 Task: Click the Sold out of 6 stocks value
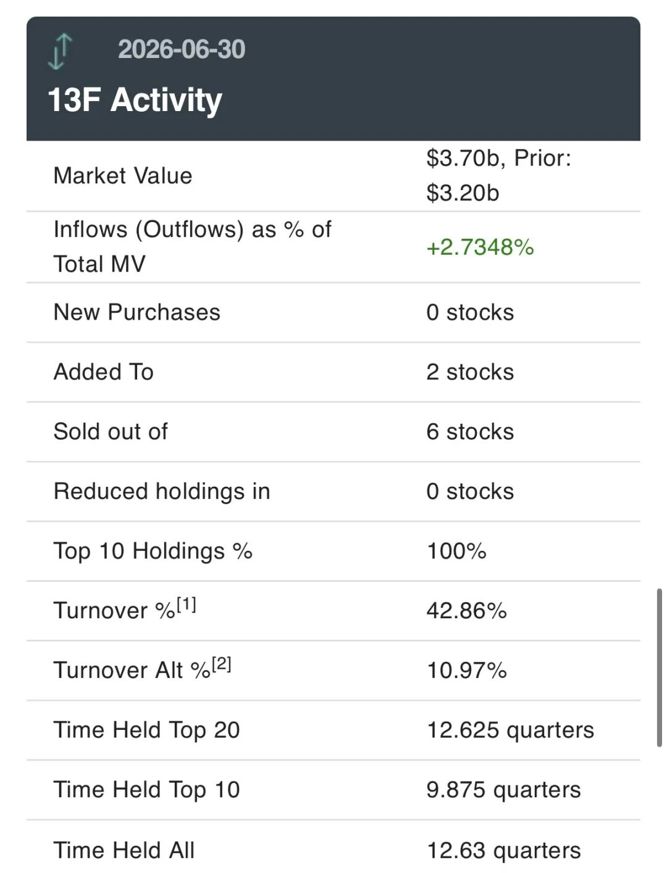click(470, 431)
